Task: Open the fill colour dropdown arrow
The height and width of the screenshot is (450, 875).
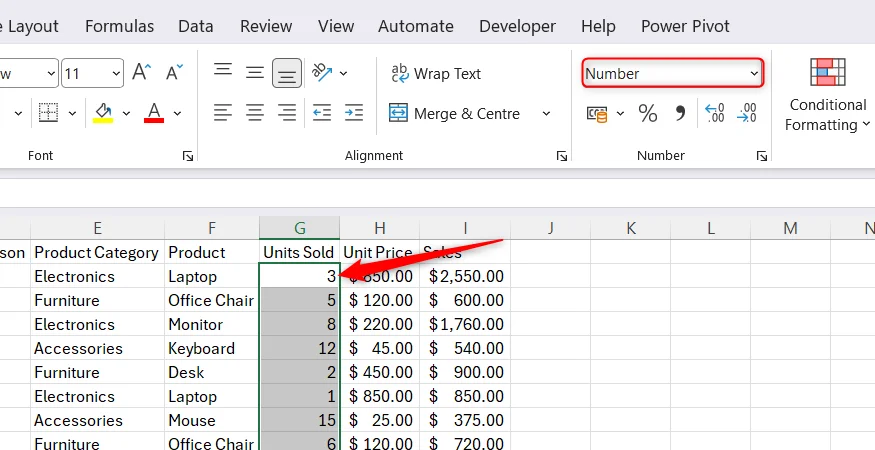Action: coord(127,114)
